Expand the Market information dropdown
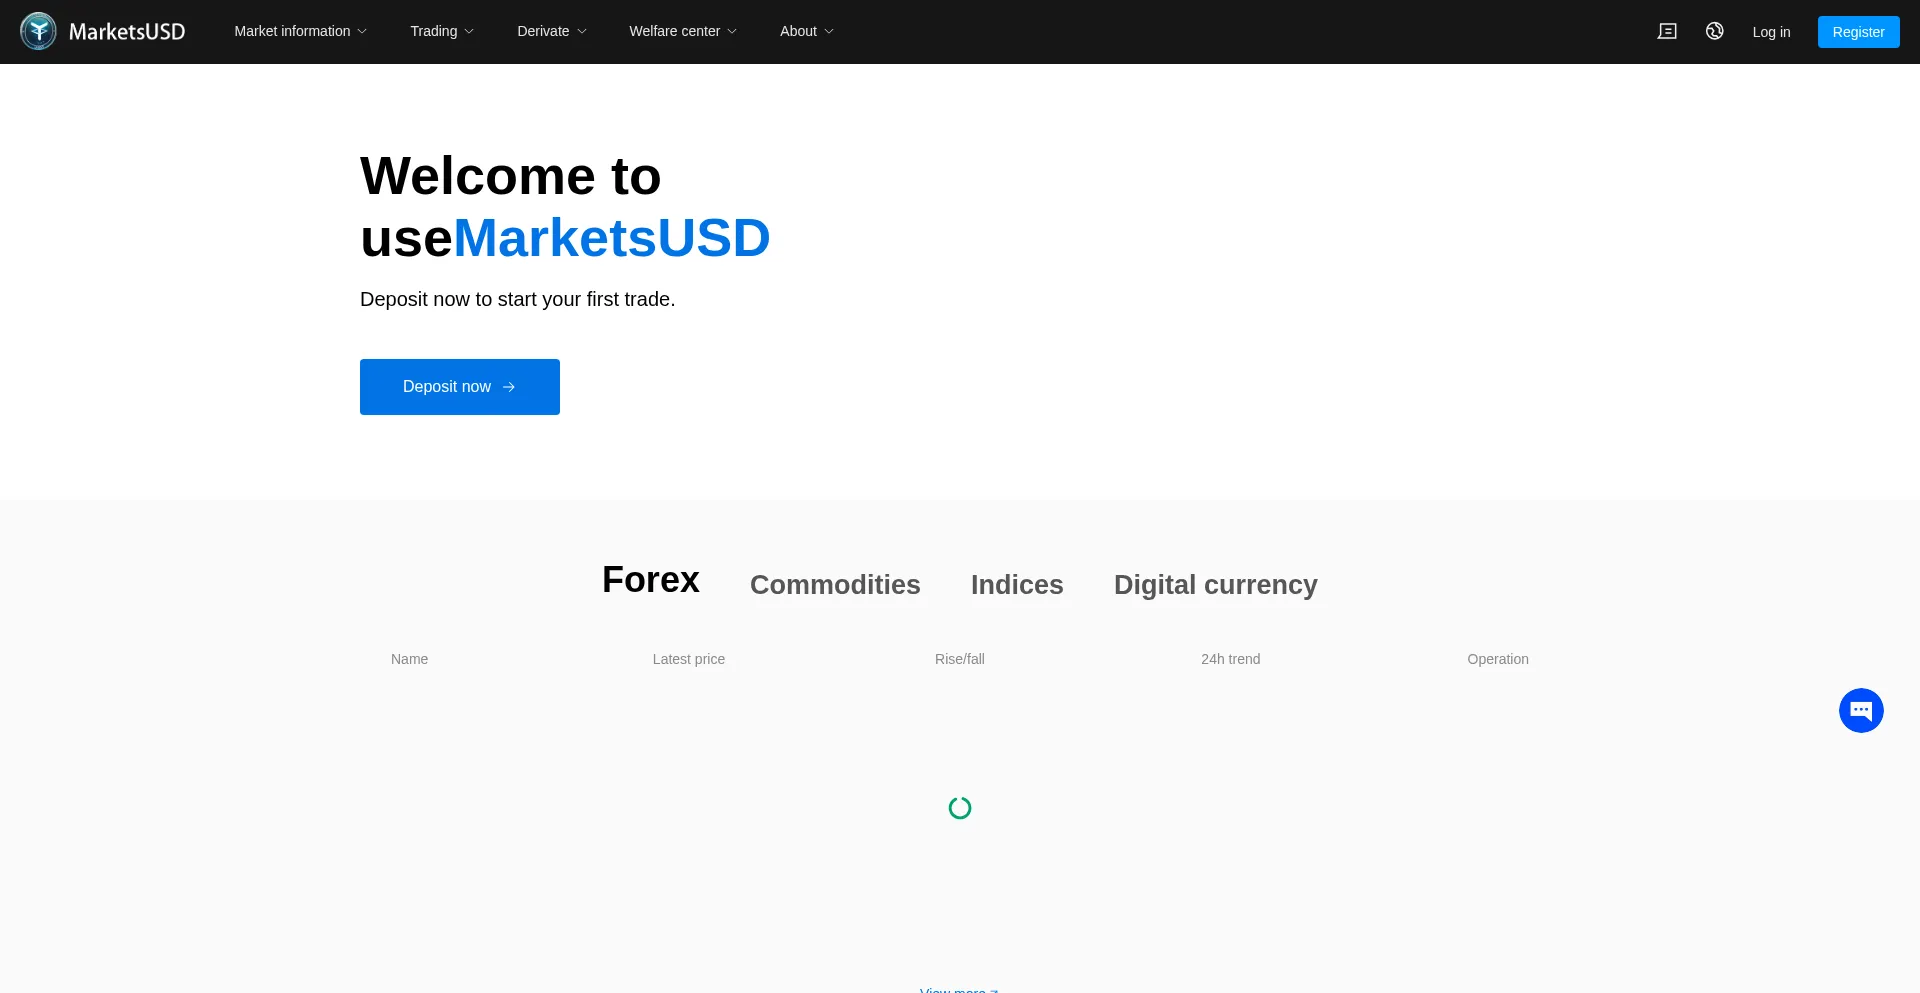Viewport: 1920px width, 993px height. (300, 31)
